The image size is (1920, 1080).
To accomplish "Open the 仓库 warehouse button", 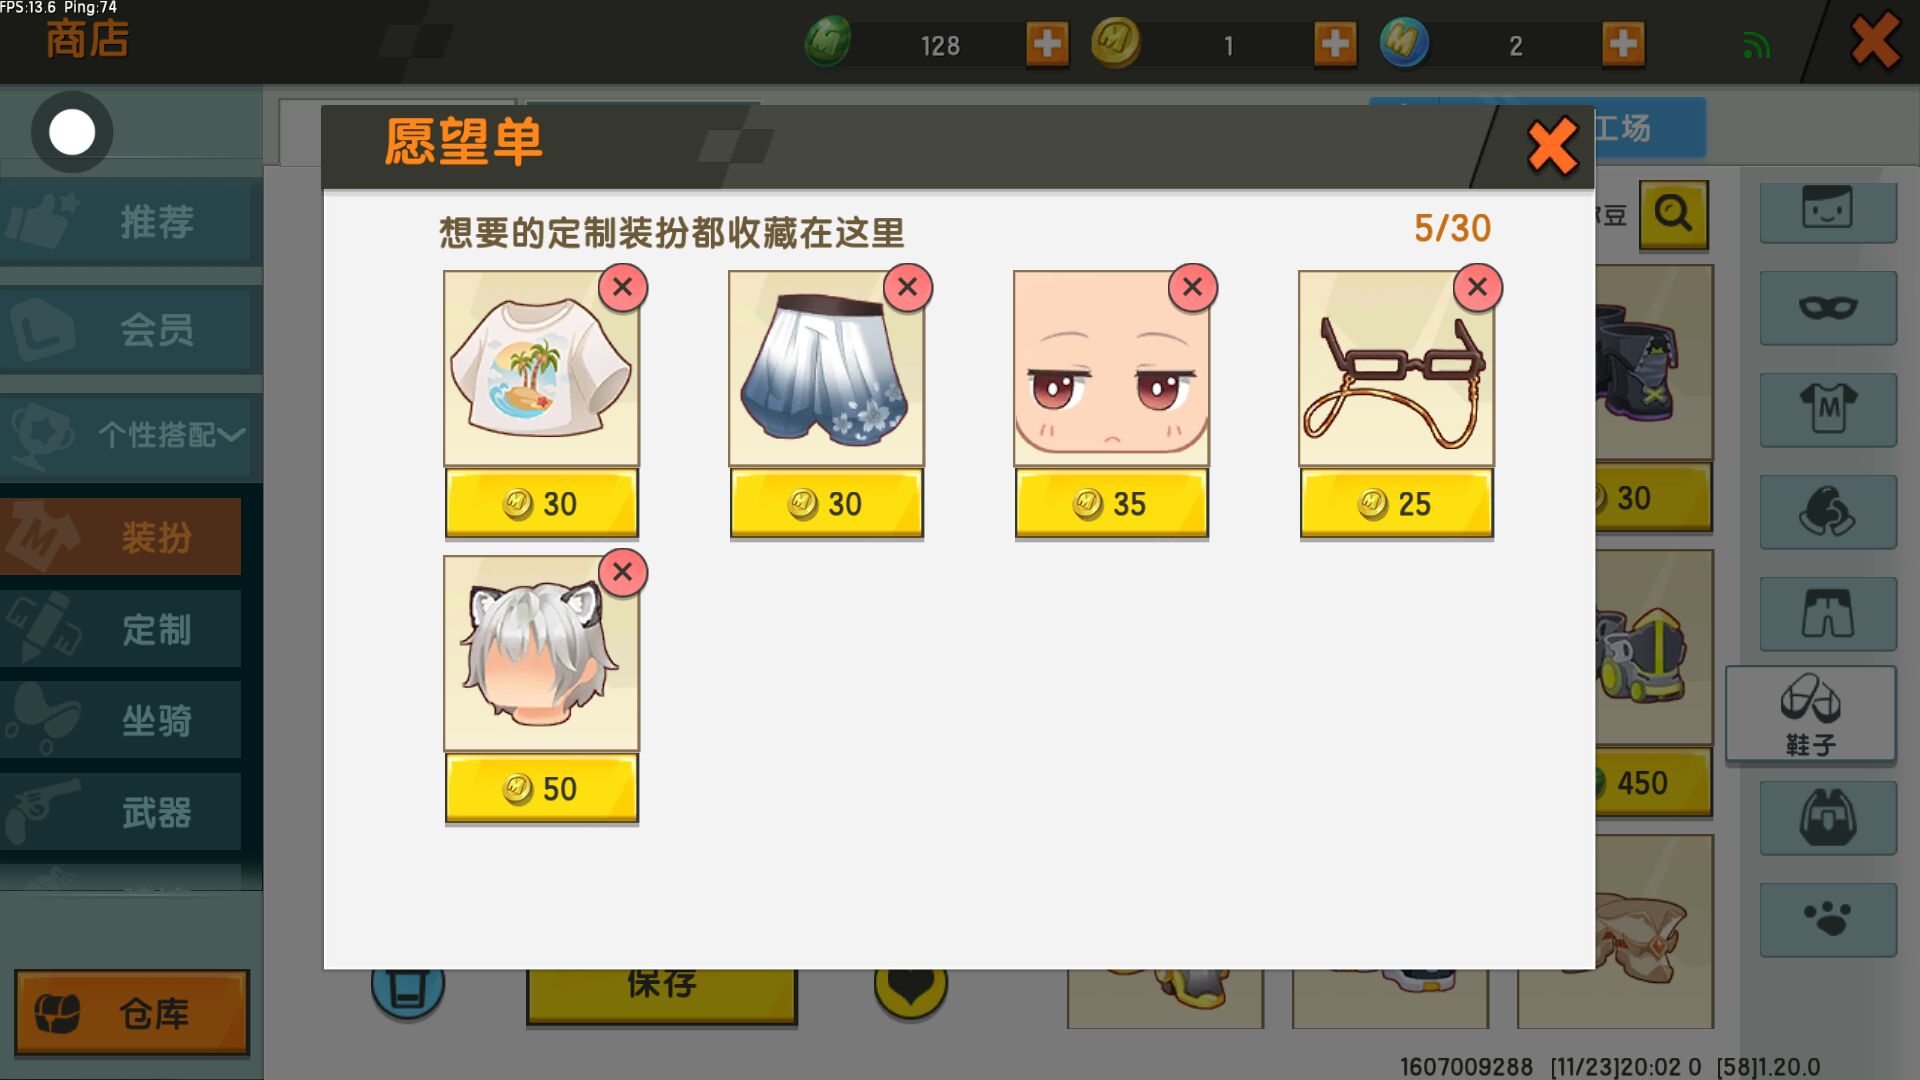I will coord(131,1013).
